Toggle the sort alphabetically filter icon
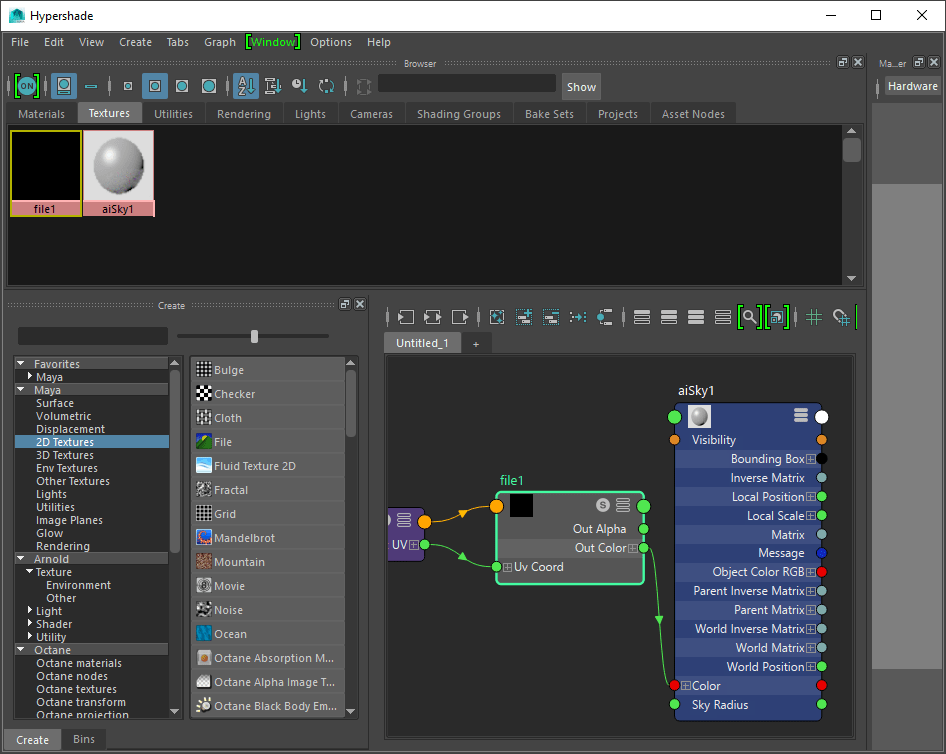Viewport: 946px width, 754px height. click(246, 86)
